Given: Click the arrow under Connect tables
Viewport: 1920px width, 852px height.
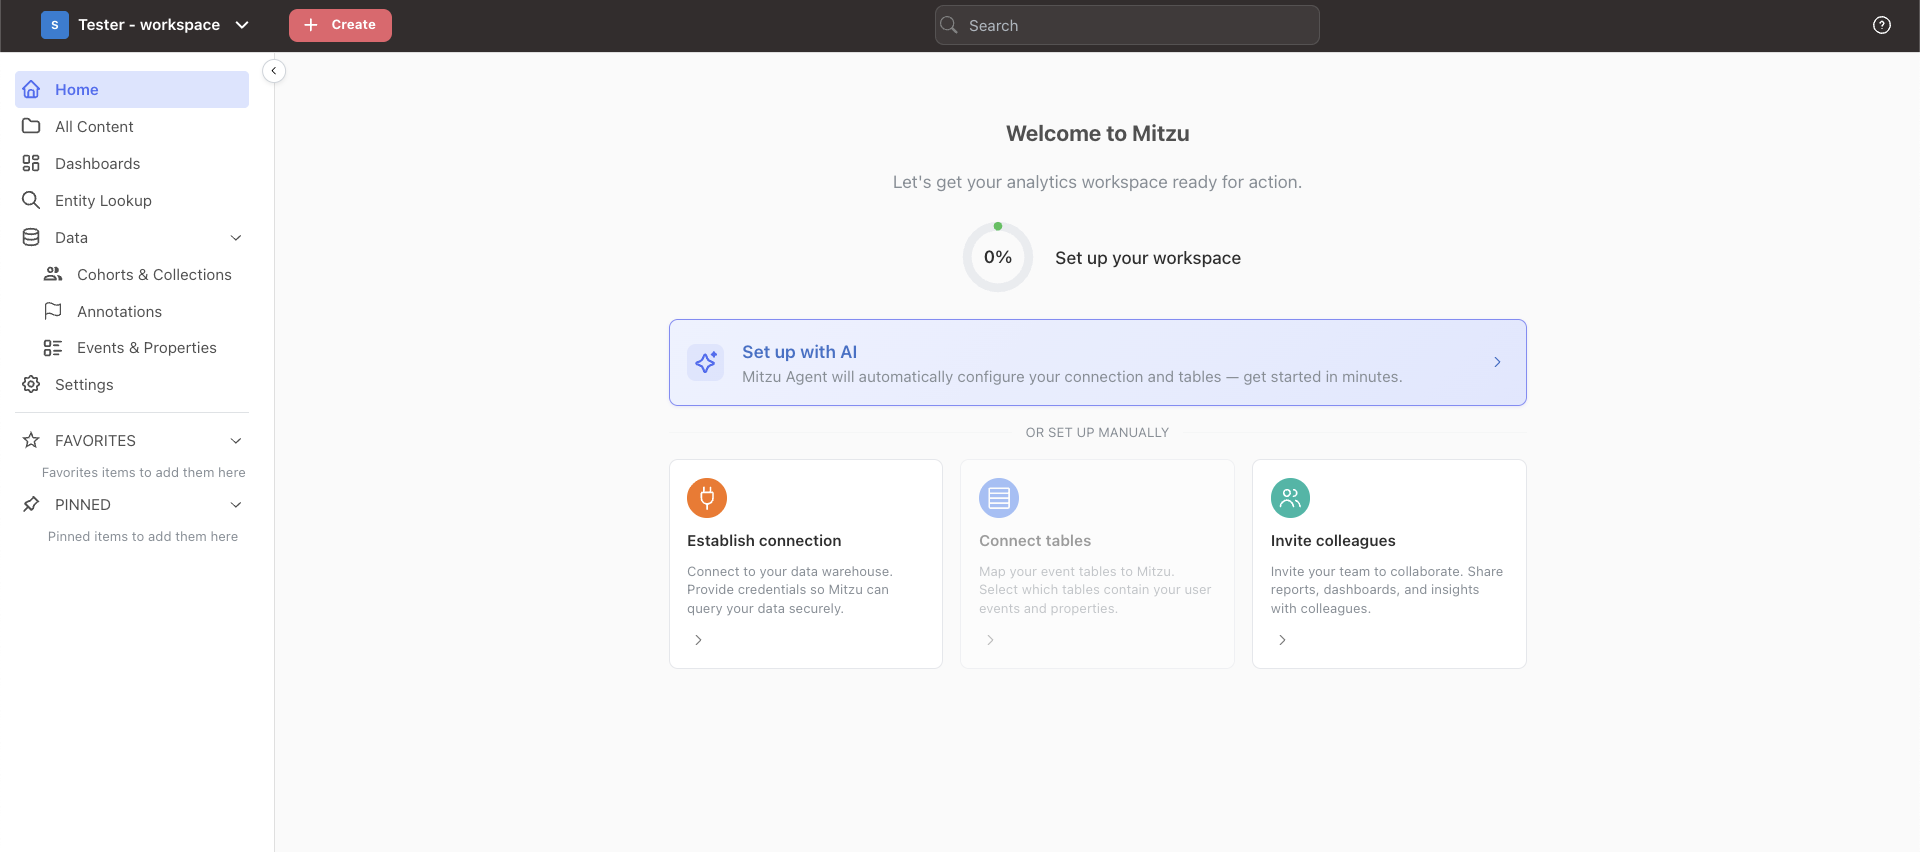Looking at the screenshot, I should pyautogui.click(x=990, y=640).
